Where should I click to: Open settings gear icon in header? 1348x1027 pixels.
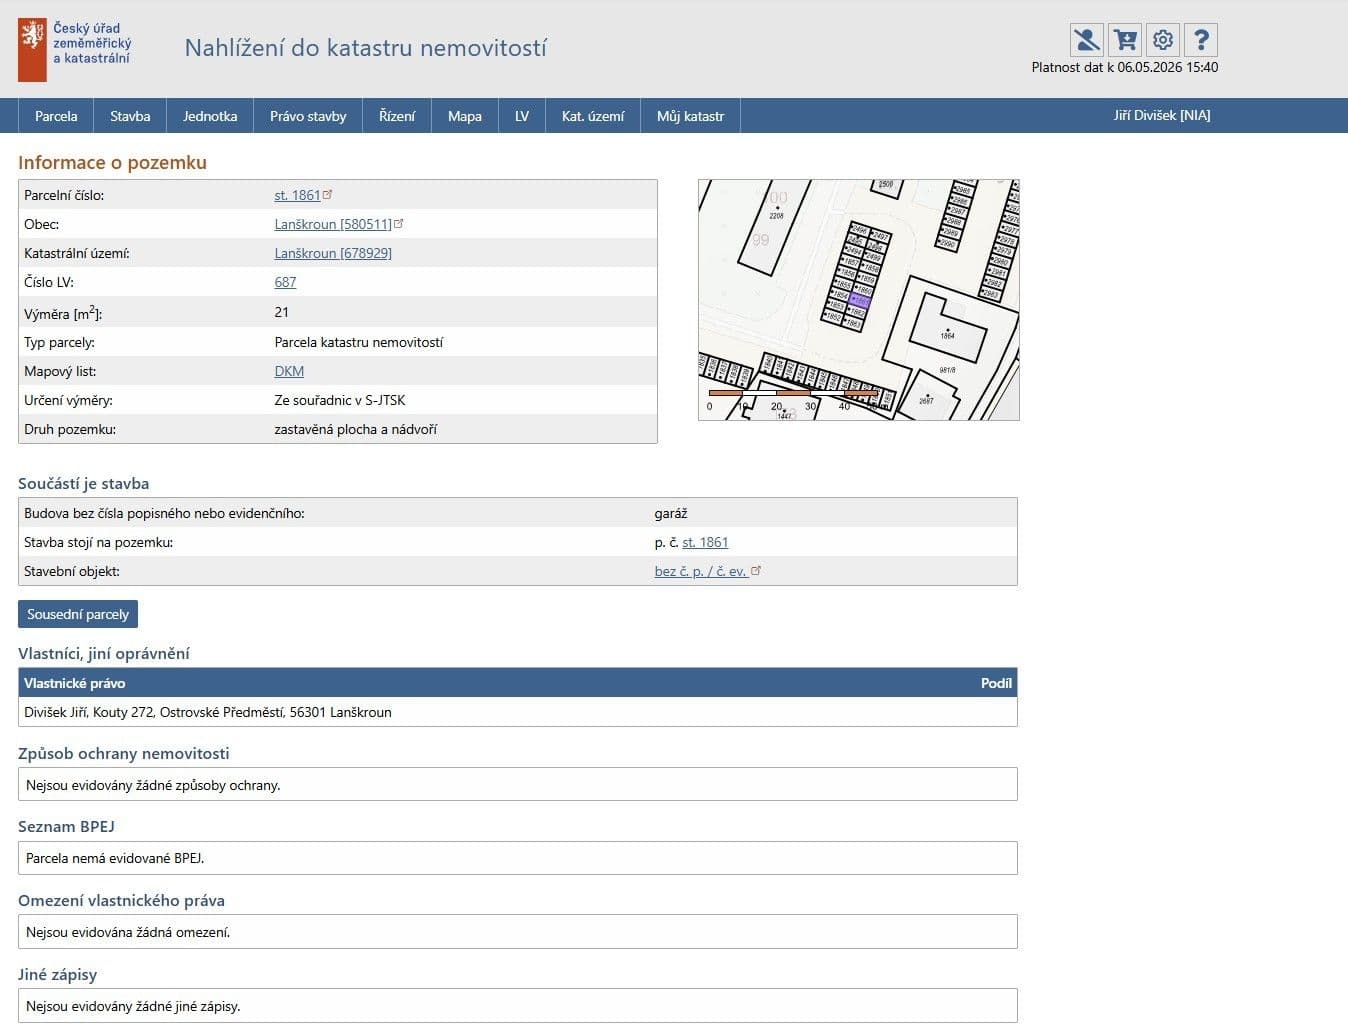[1163, 40]
